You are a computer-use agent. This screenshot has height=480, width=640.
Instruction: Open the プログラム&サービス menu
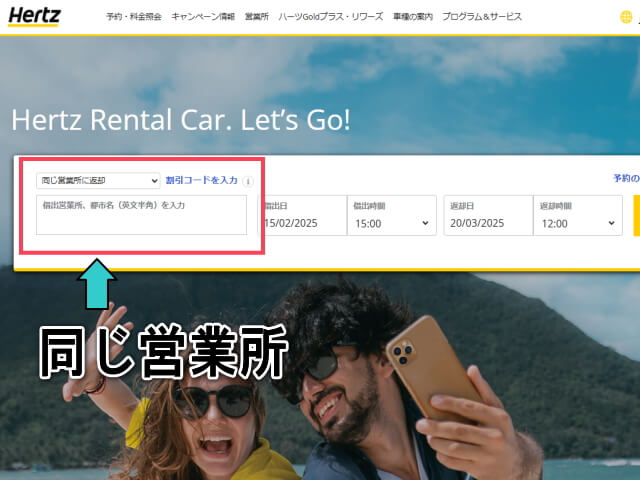click(482, 17)
